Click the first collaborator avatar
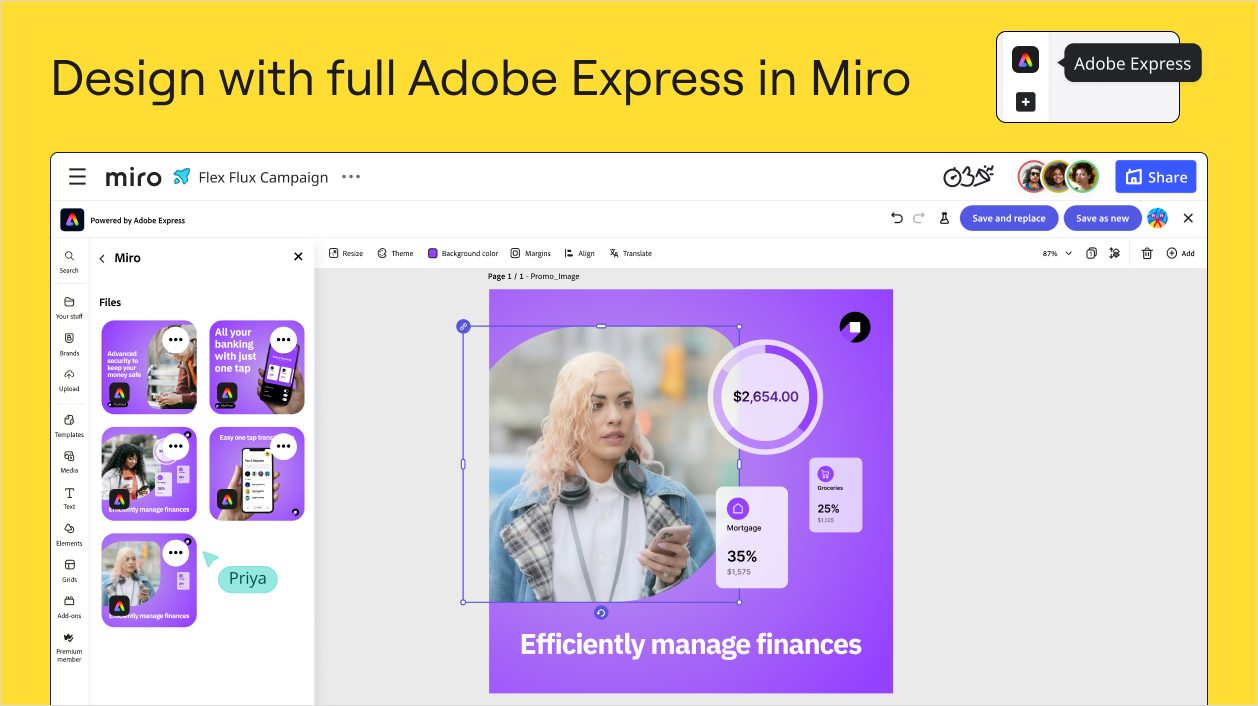The width and height of the screenshot is (1258, 706). coord(1034,177)
